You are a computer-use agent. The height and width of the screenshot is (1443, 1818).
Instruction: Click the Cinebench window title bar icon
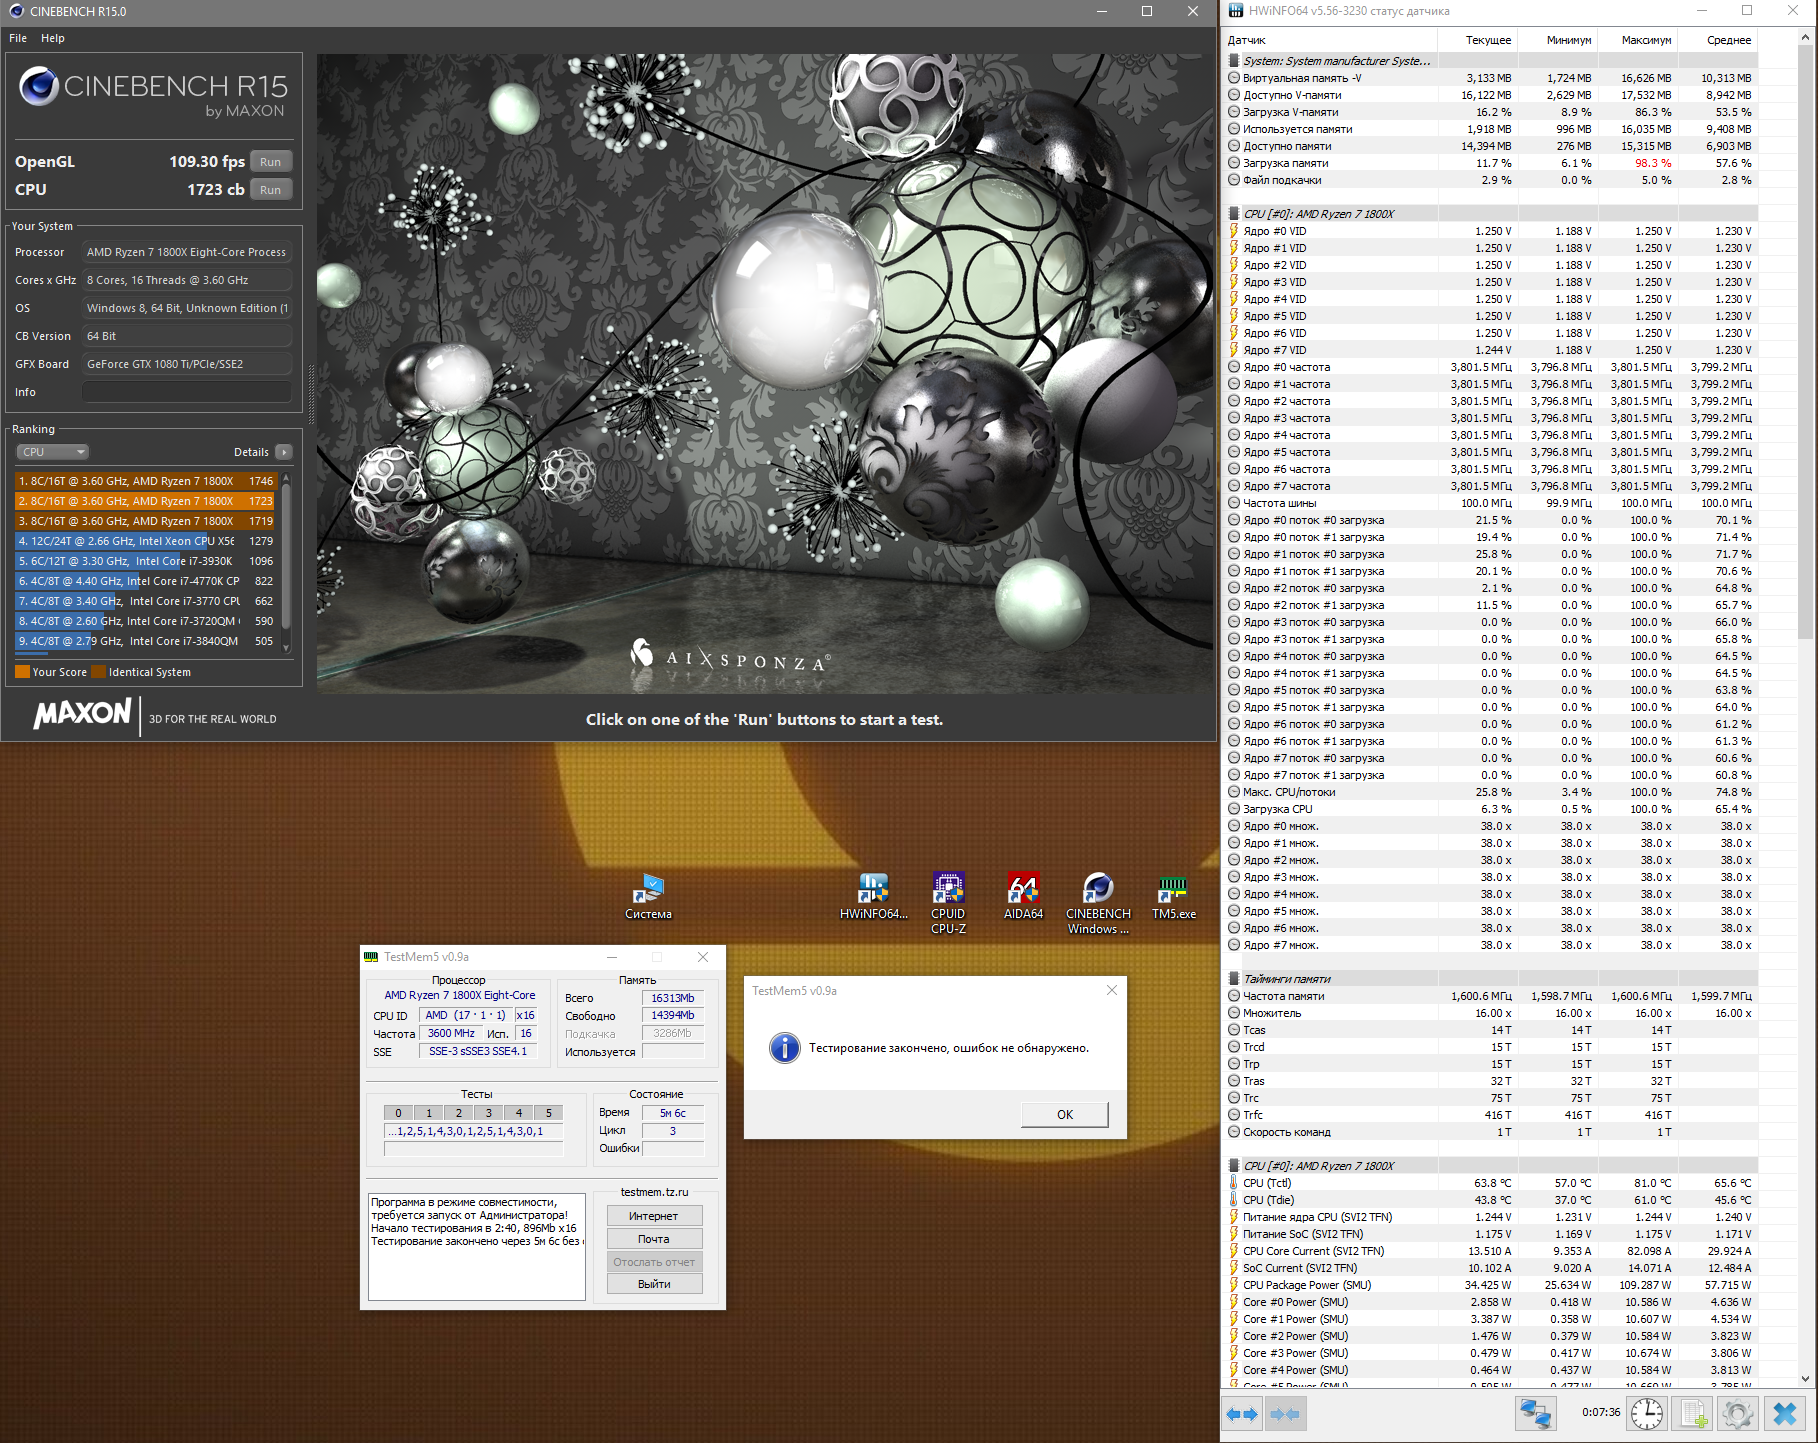pos(16,11)
